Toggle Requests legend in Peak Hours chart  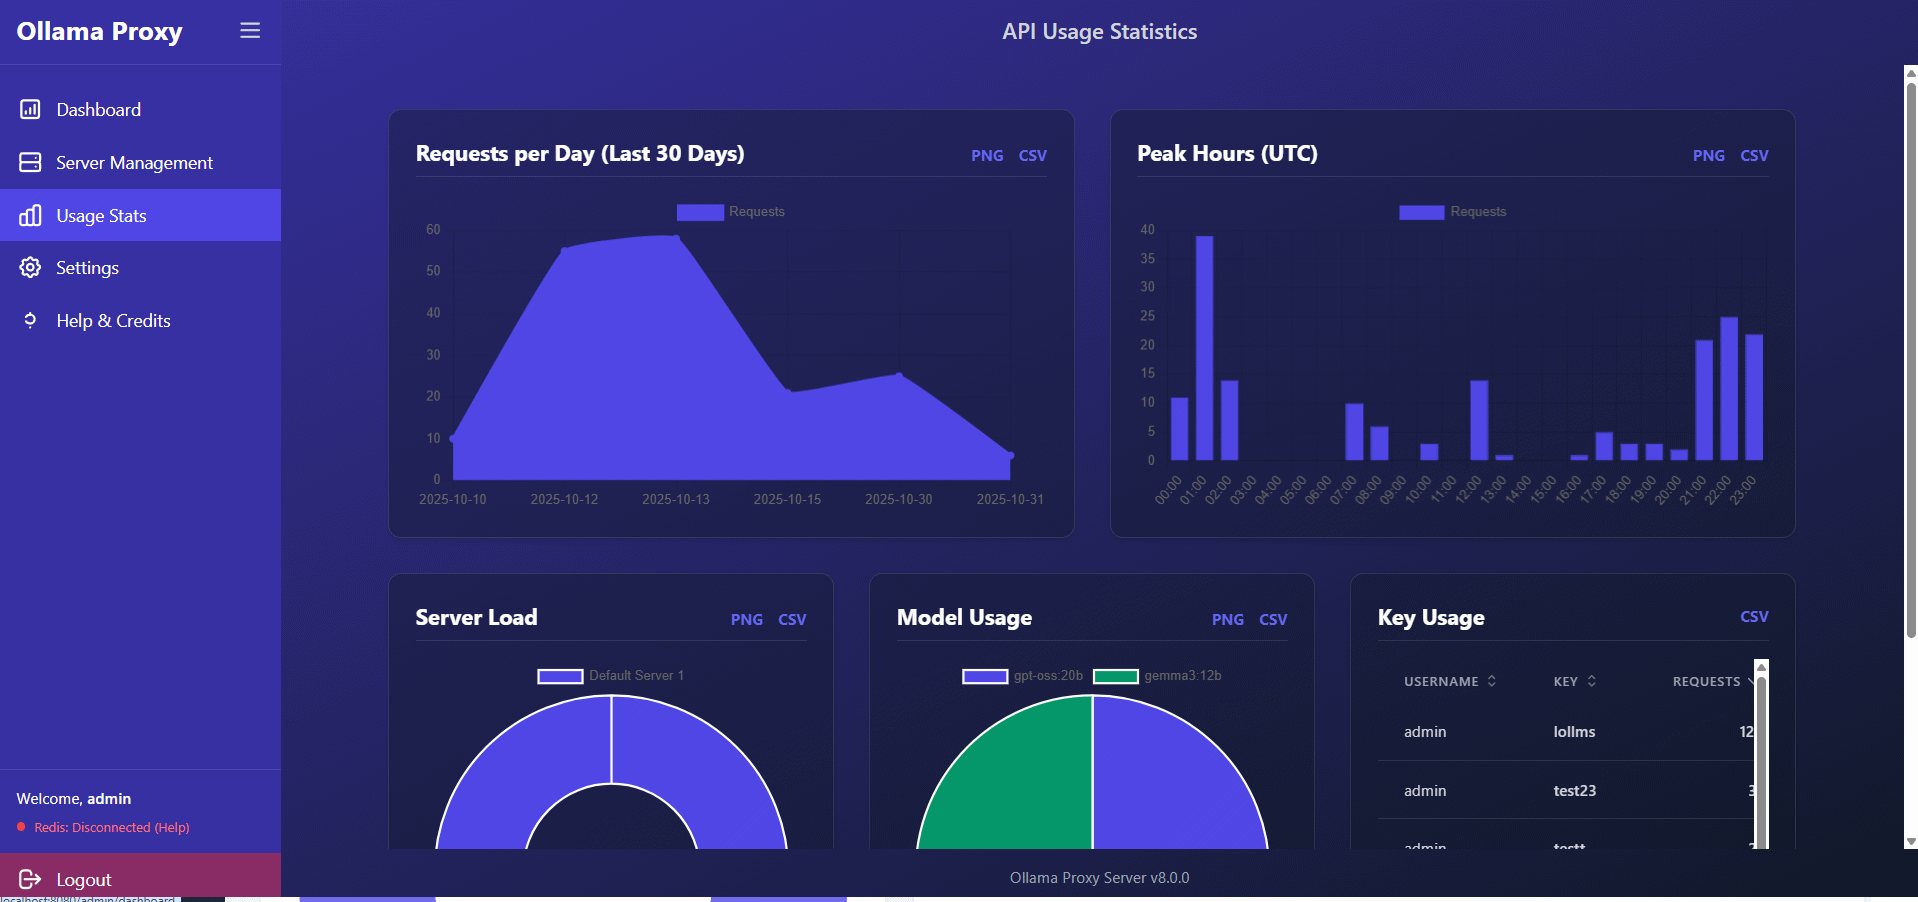pos(1452,212)
